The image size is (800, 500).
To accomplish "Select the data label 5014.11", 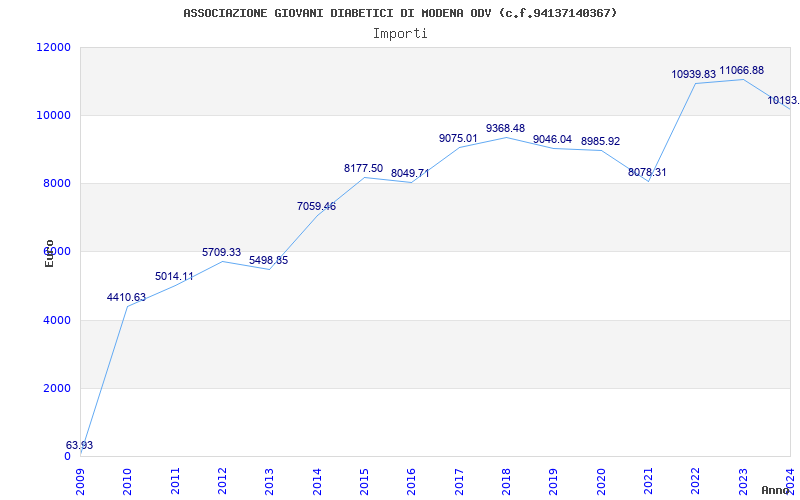I will [x=174, y=277].
